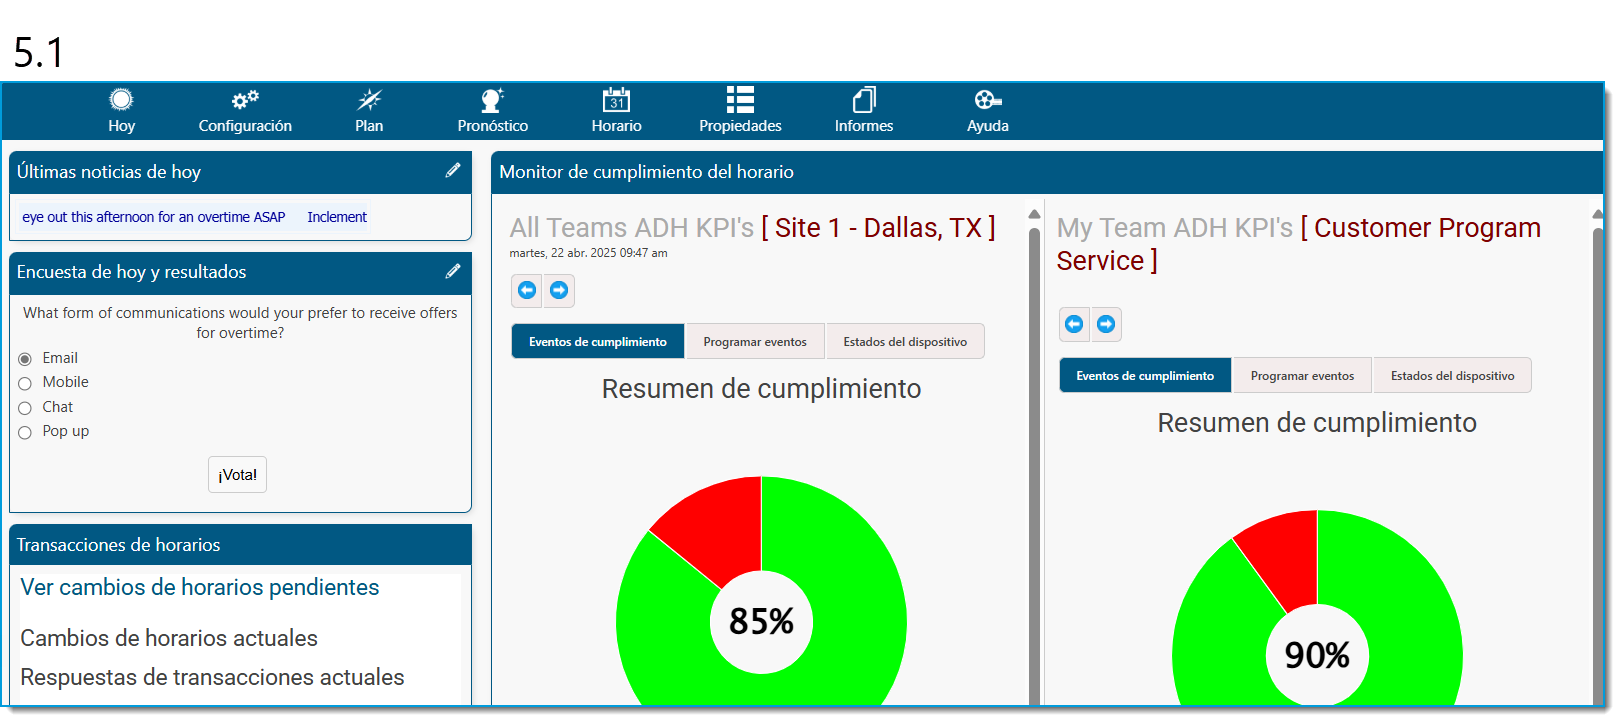Submit the poll with ¡Vota! button

238,474
